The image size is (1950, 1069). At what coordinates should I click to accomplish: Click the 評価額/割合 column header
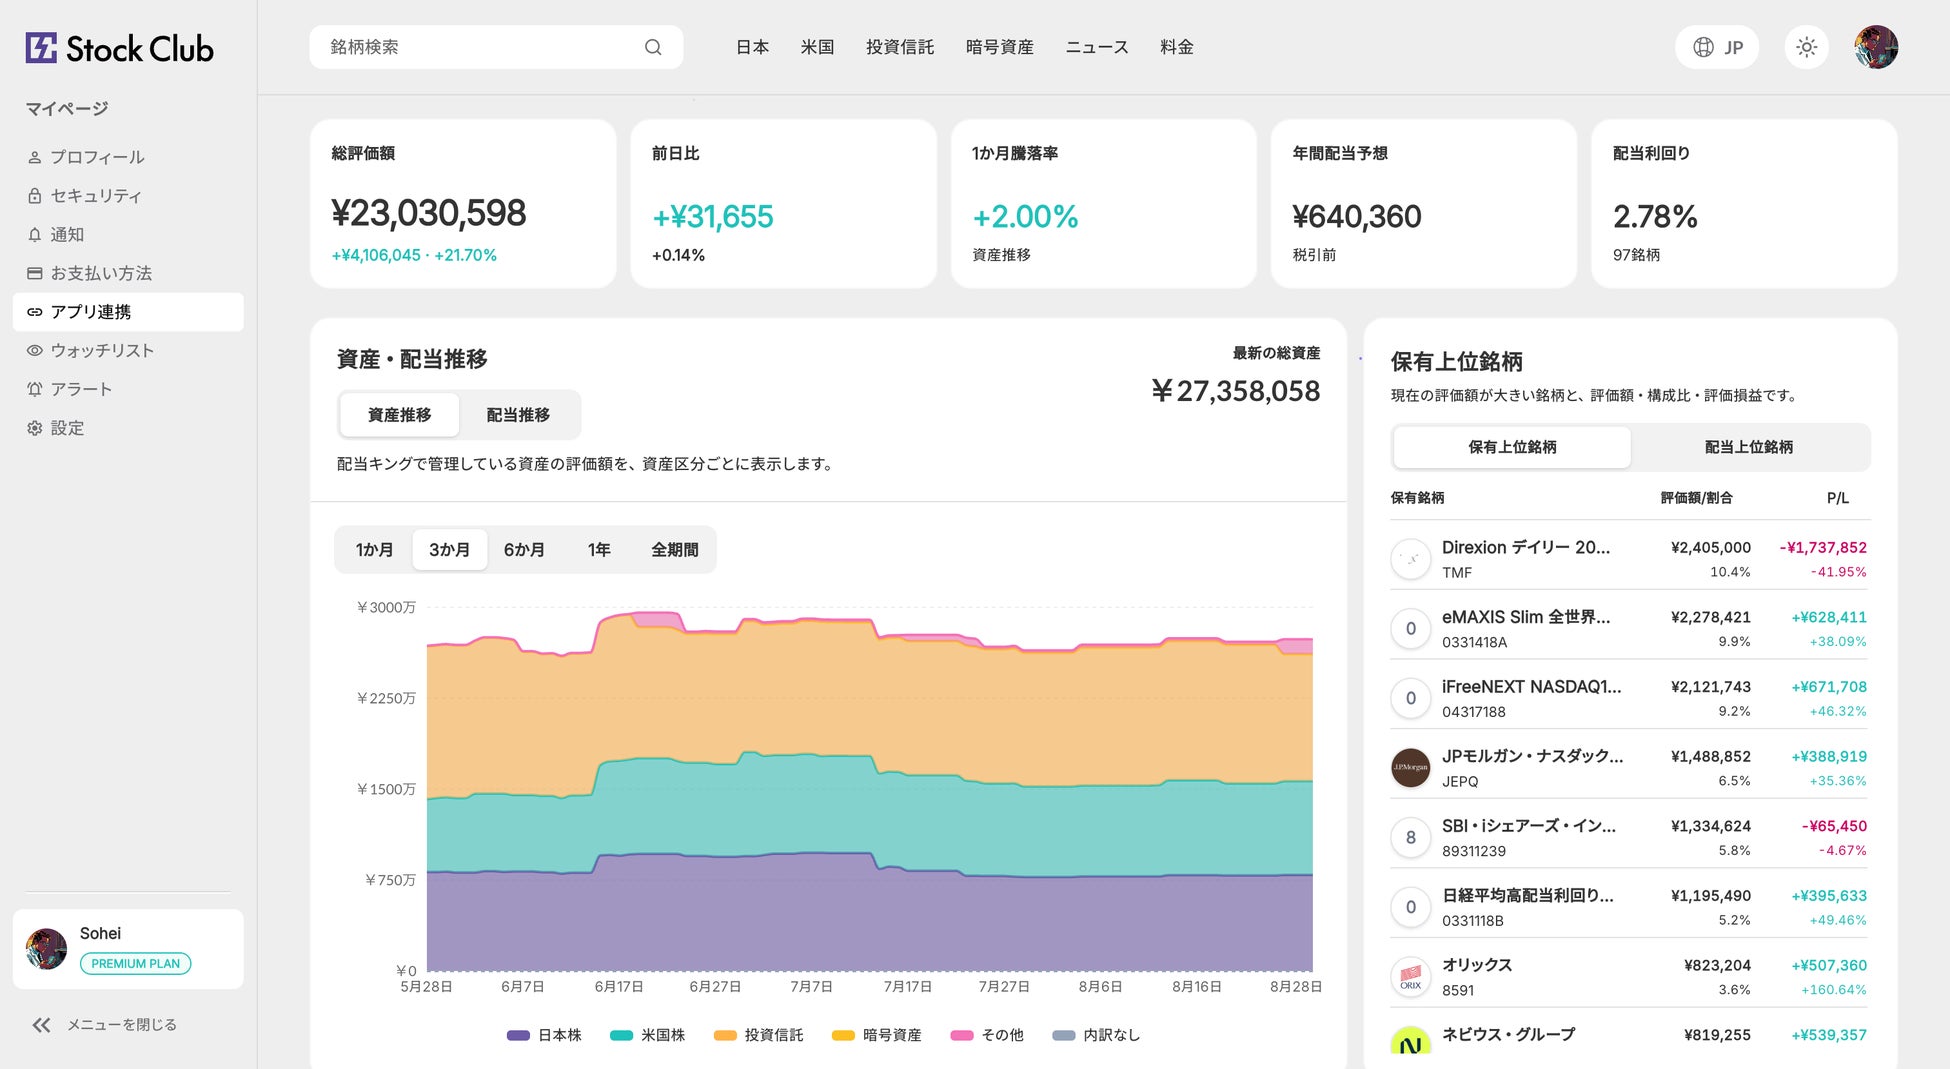(1696, 498)
